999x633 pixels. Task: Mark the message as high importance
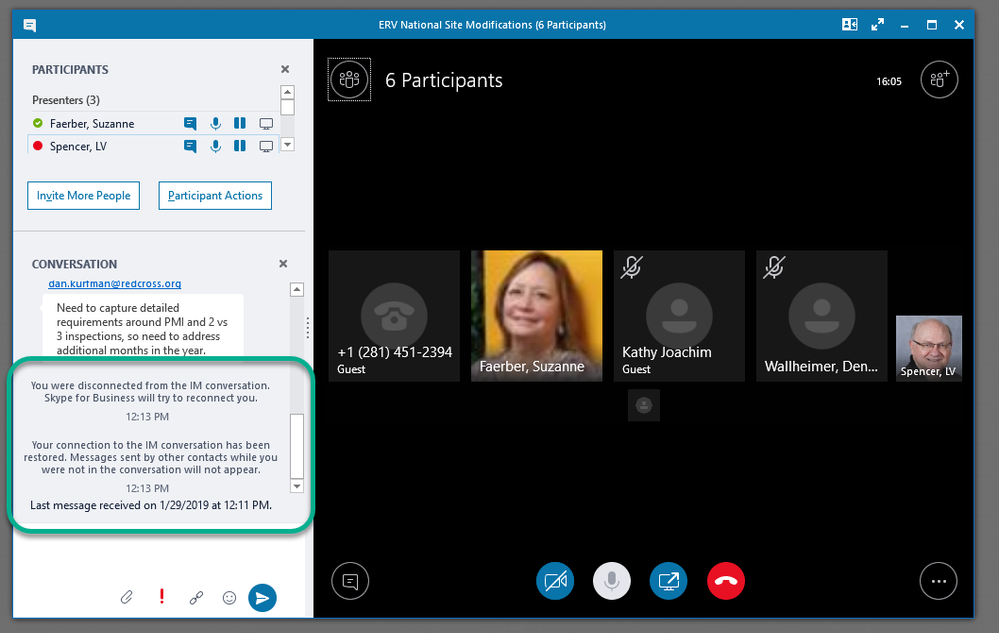tap(162, 597)
